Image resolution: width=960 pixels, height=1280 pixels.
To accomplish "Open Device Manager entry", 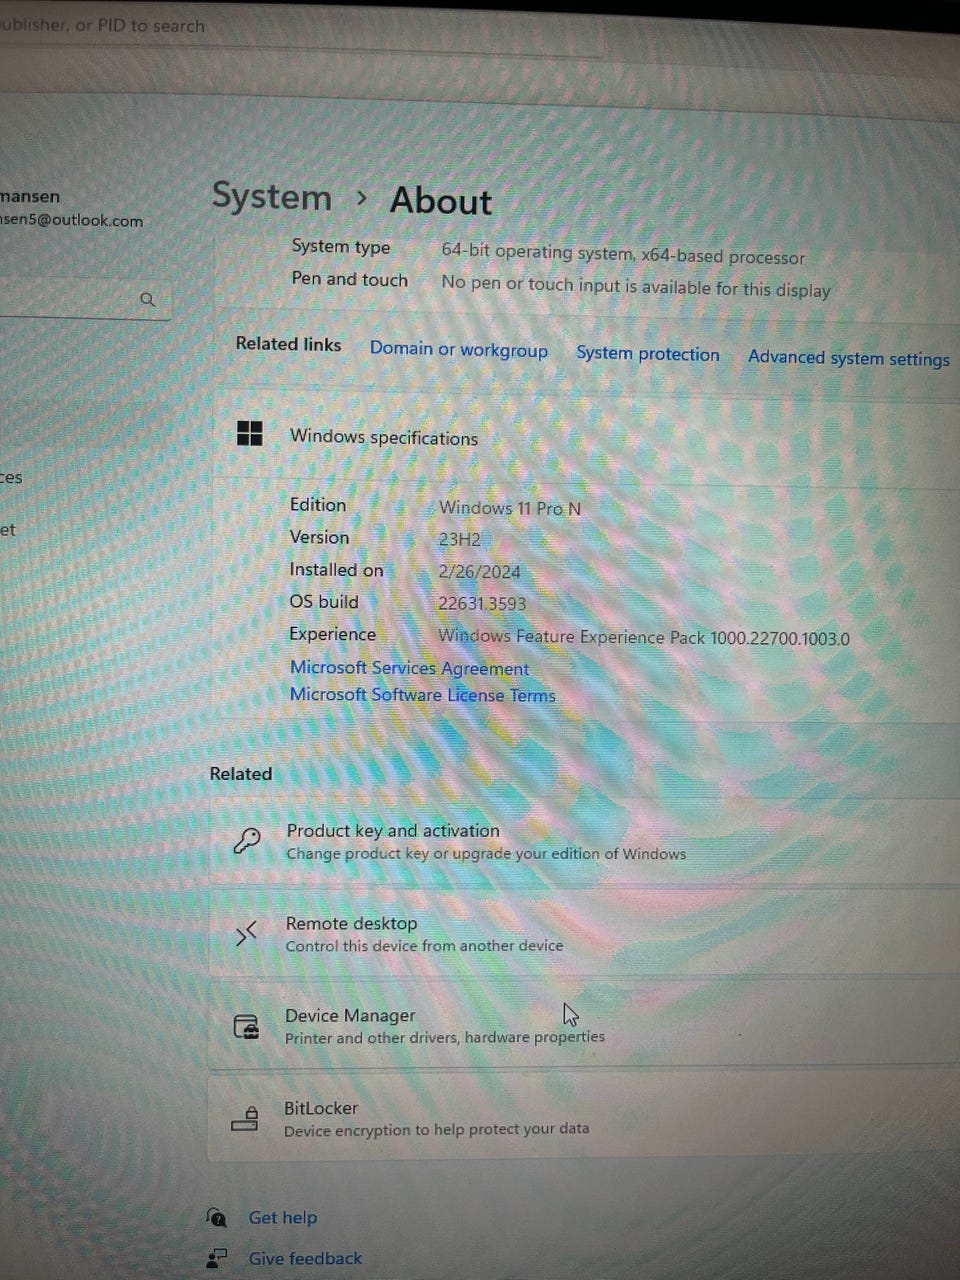I will (x=585, y=1026).
